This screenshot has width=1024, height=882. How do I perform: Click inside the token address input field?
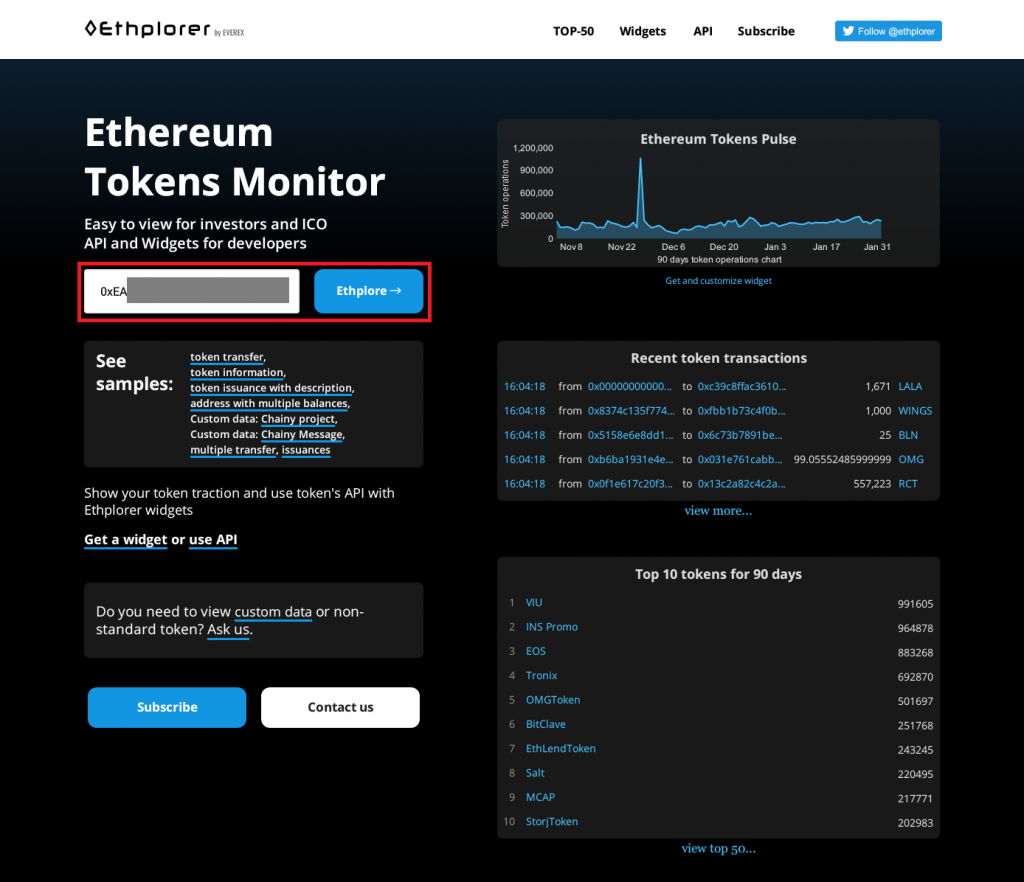pyautogui.click(x=190, y=290)
